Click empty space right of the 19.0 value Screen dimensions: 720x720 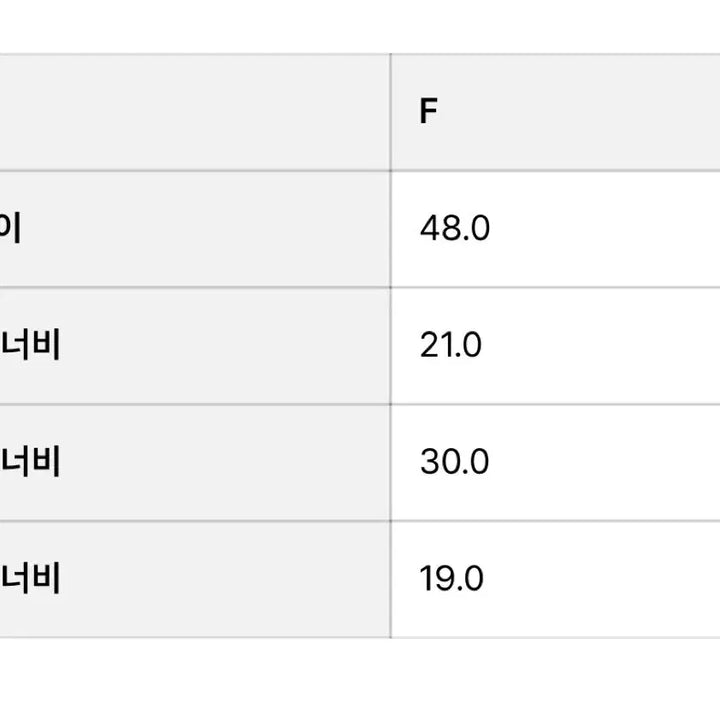point(610,579)
